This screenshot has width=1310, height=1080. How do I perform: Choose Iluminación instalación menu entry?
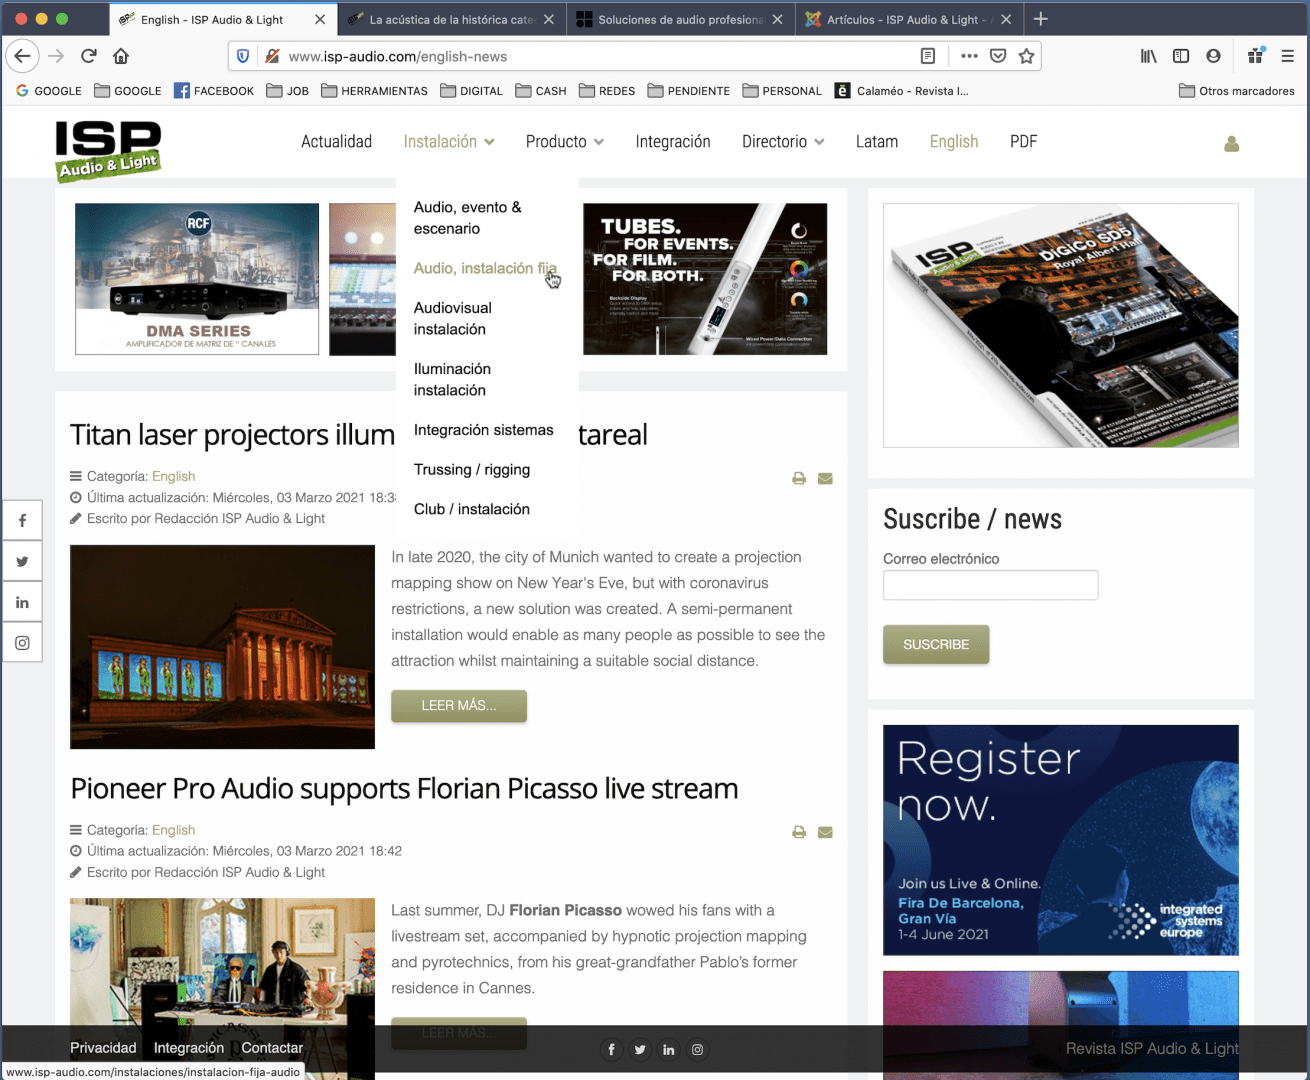[452, 380]
